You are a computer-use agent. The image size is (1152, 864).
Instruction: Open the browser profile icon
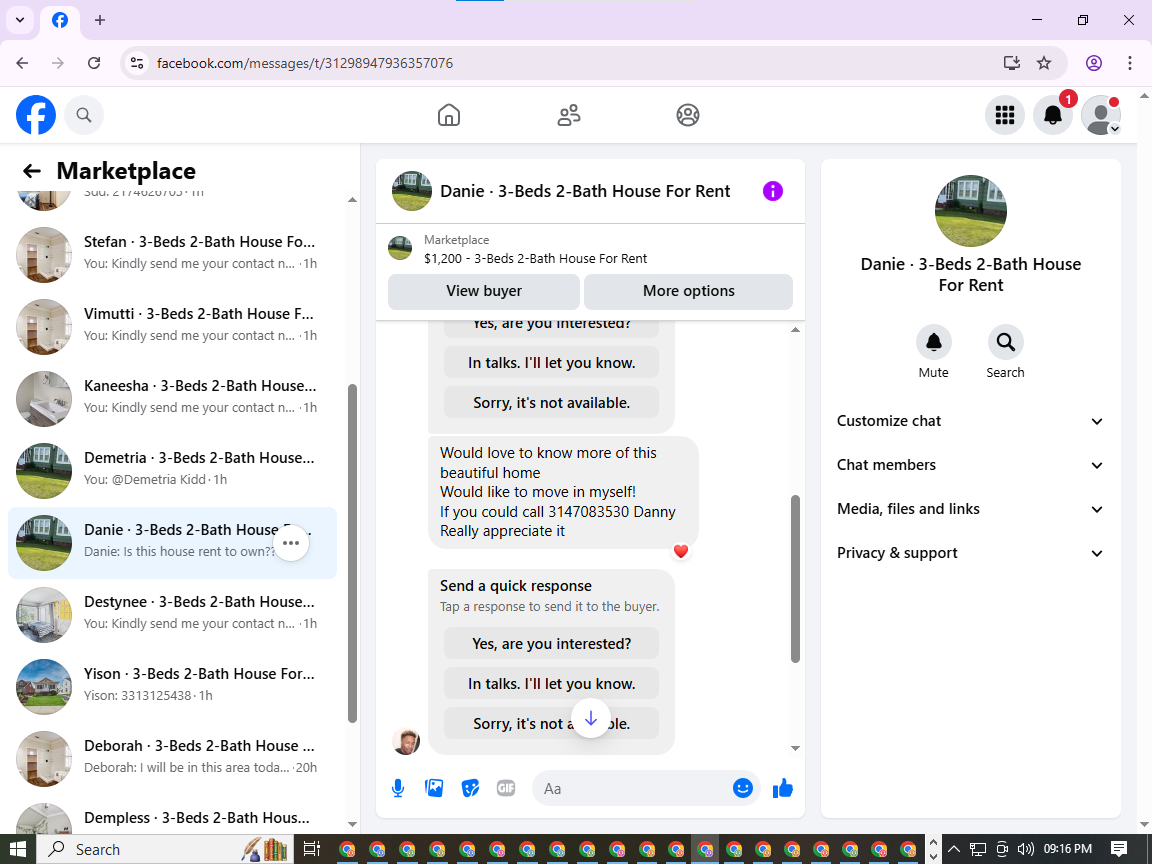[1094, 63]
